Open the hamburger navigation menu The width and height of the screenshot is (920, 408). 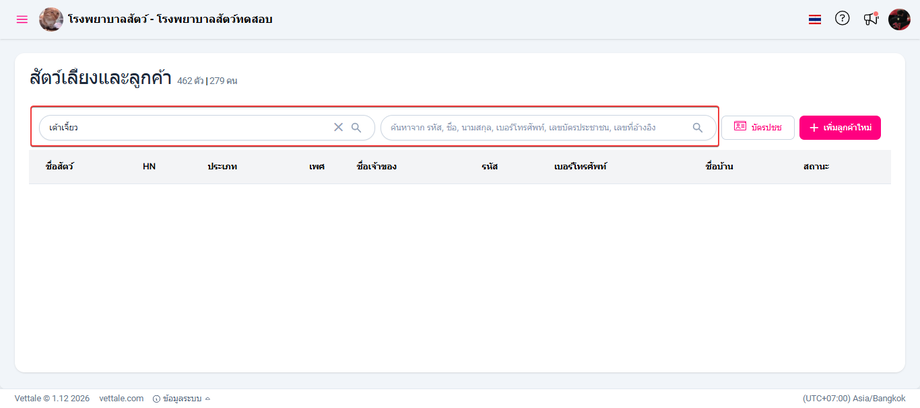point(22,19)
